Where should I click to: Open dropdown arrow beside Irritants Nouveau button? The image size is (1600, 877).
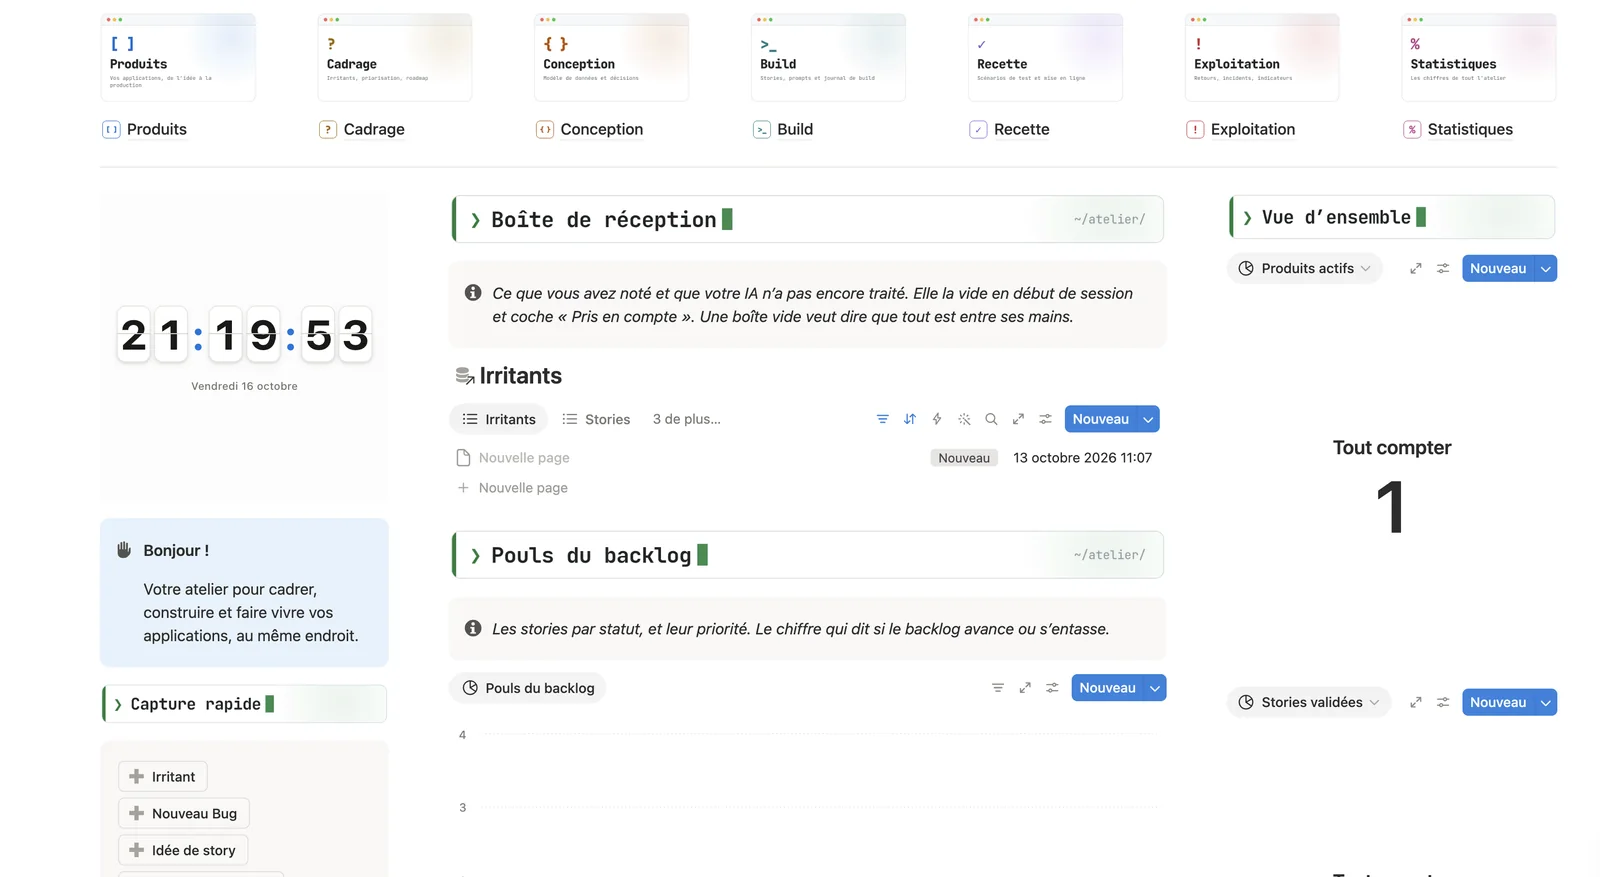(1148, 419)
